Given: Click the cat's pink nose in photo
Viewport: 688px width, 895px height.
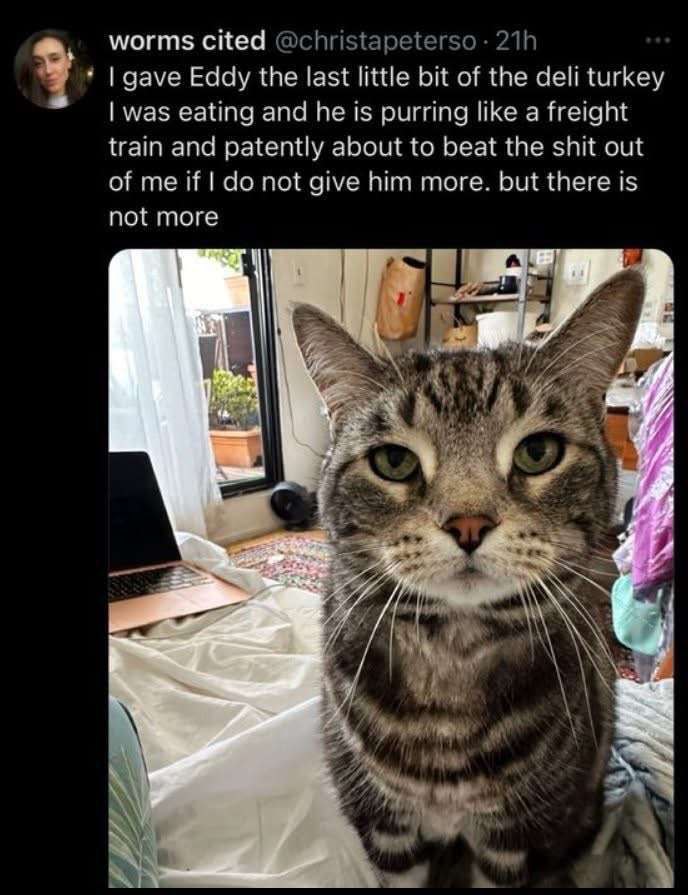Looking at the screenshot, I should coord(470,531).
